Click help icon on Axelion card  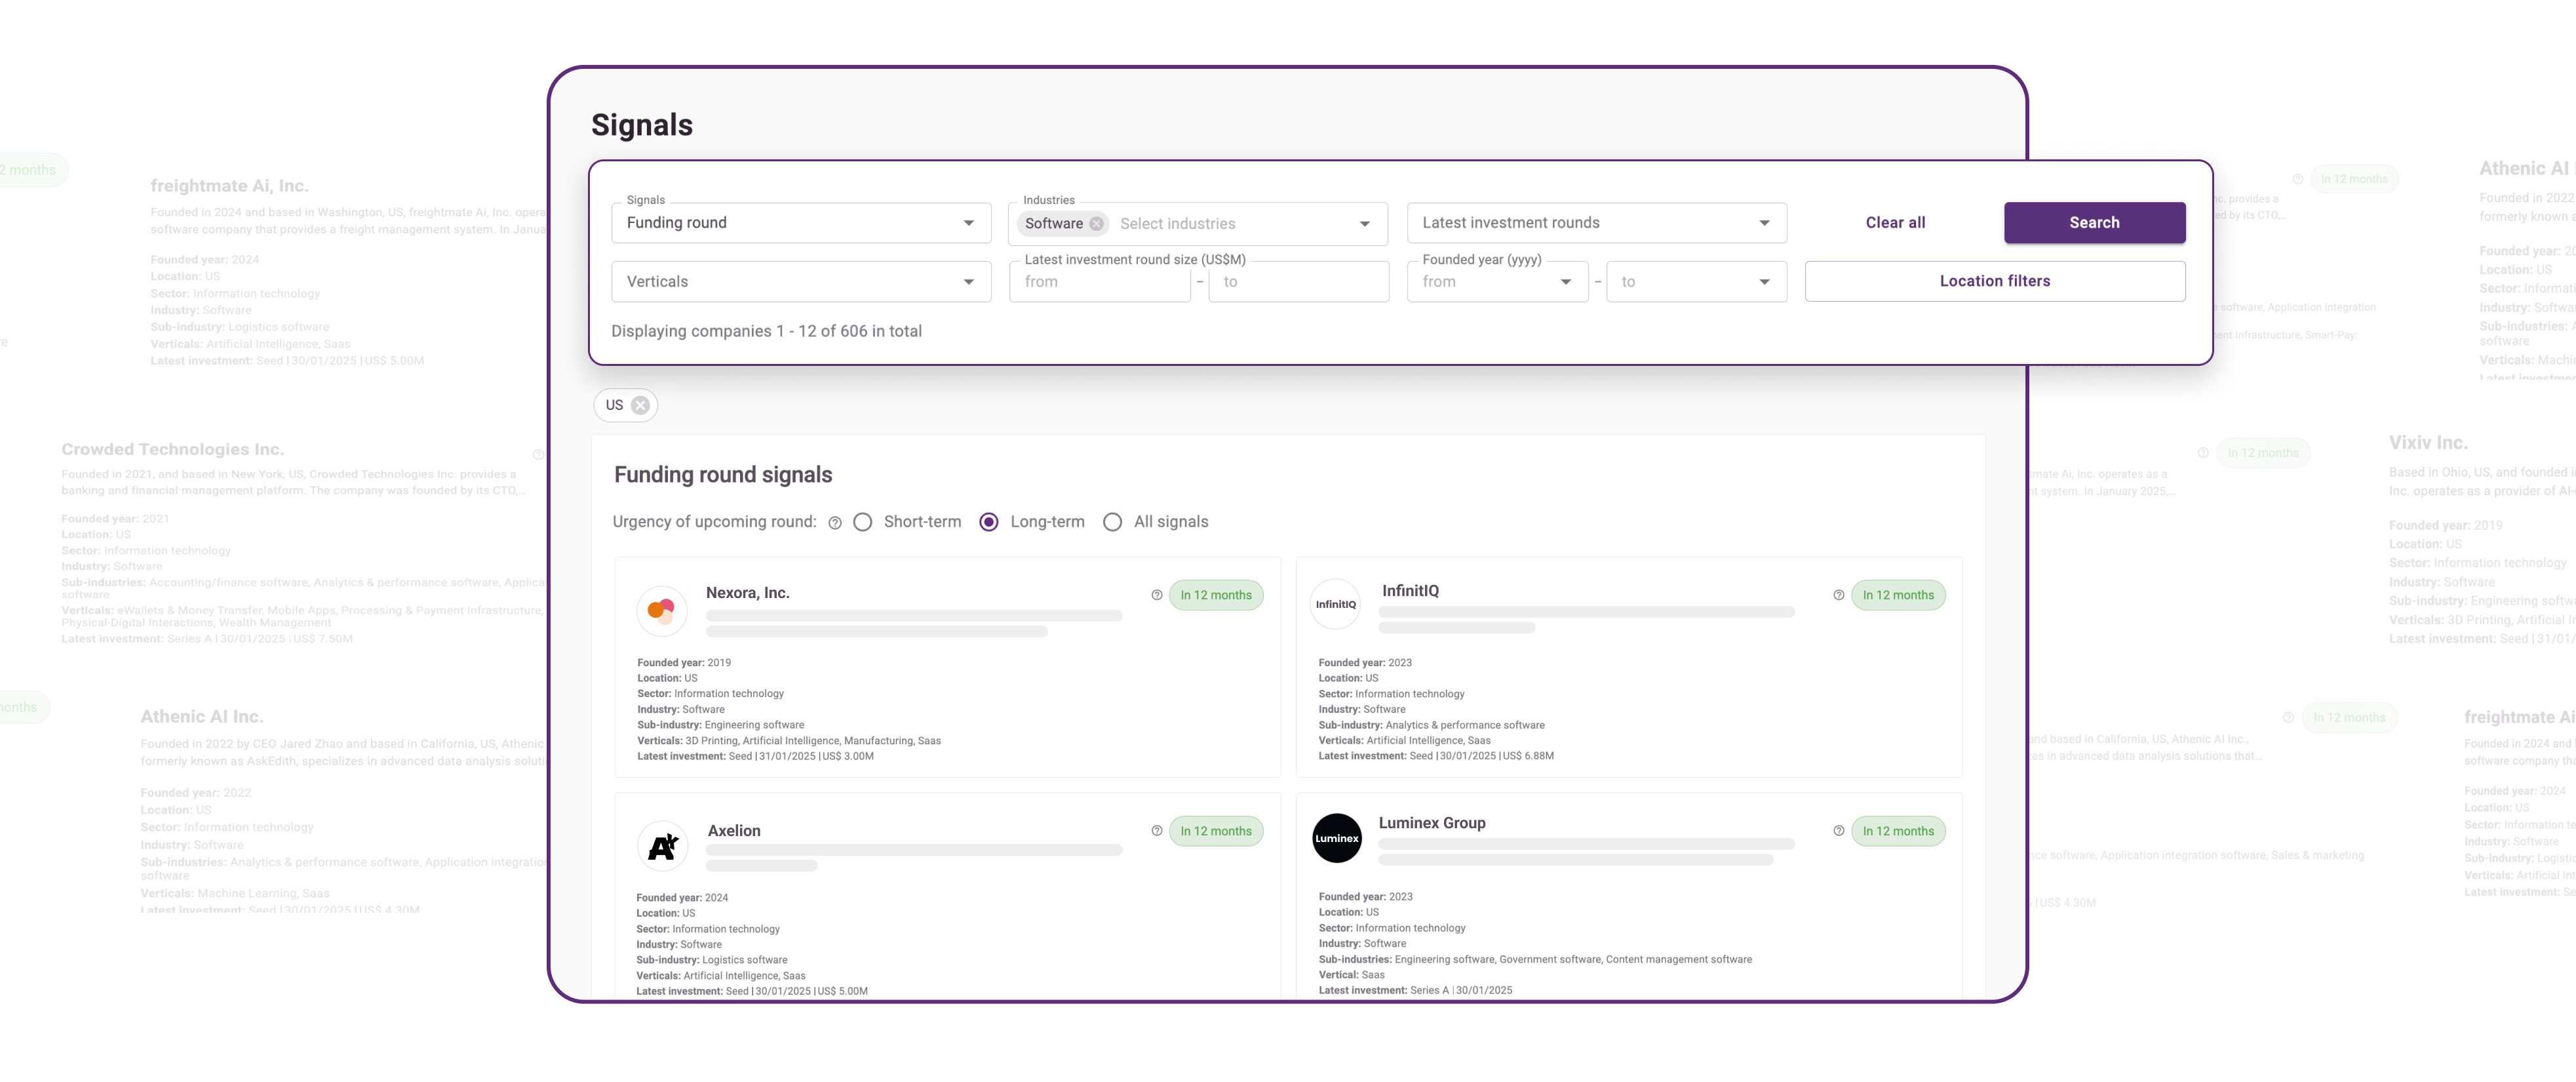tap(1157, 831)
